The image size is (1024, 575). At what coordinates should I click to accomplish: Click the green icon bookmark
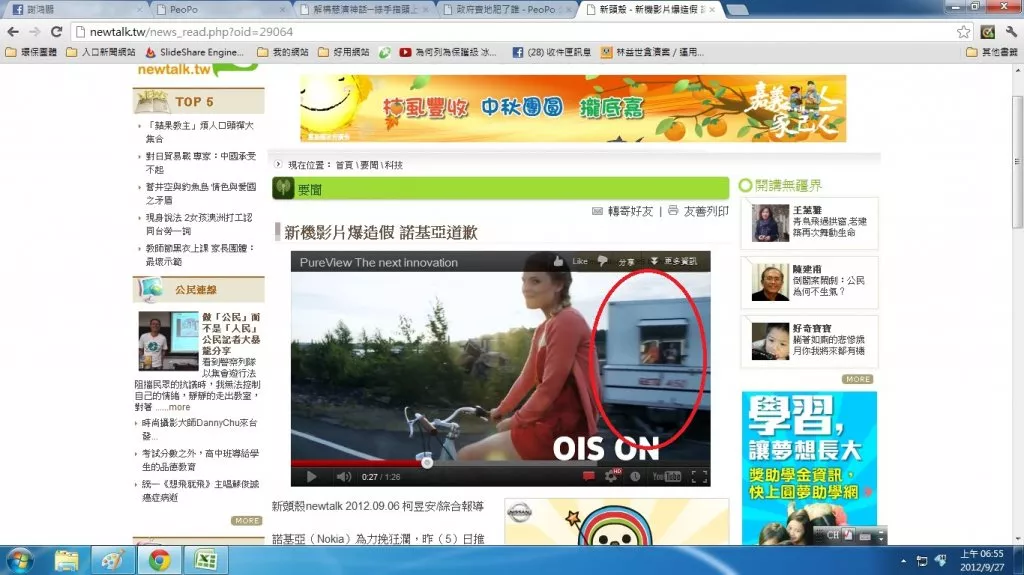click(385, 52)
